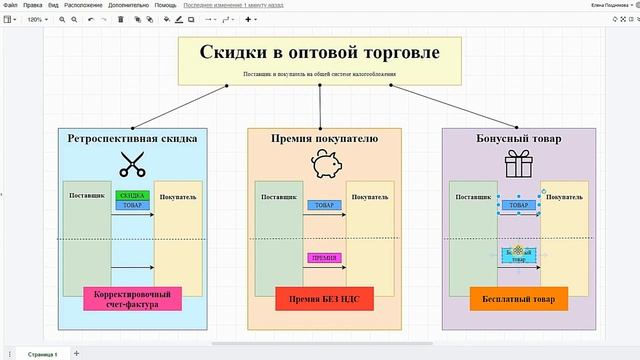The image size is (640, 360).
Task: Select Покупатель column in Ретроспективная скидка
Action: coord(178,239)
